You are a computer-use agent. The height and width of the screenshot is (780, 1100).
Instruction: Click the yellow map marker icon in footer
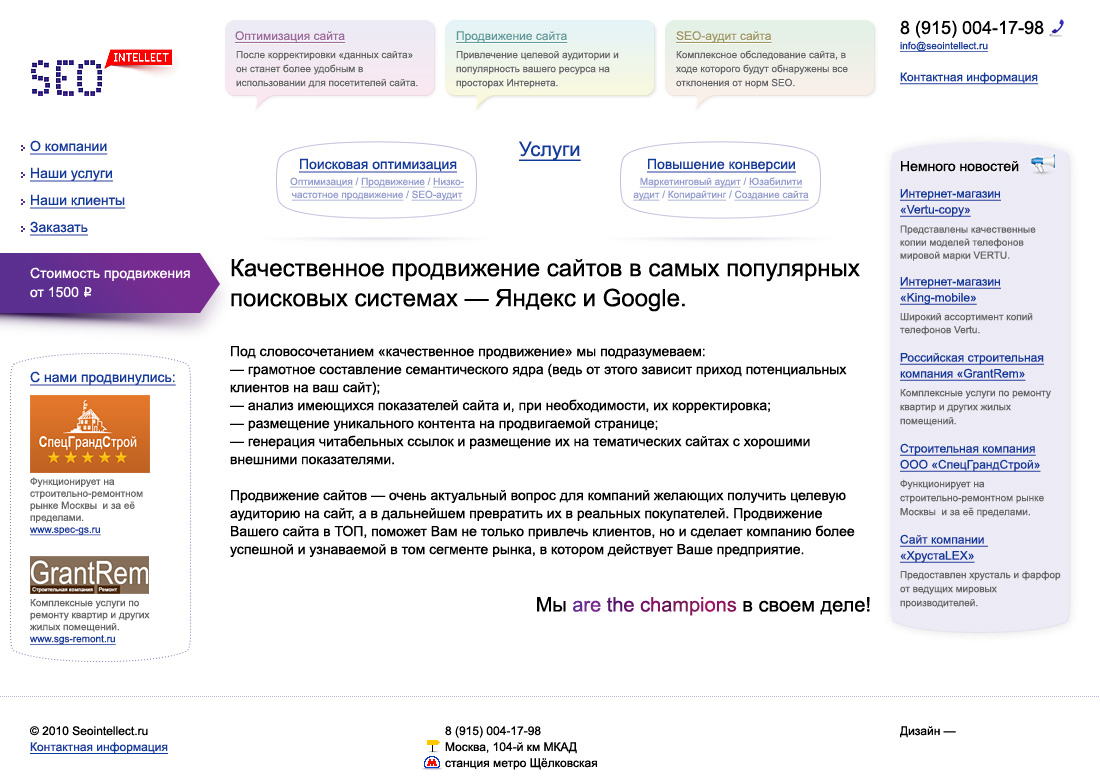click(x=433, y=746)
